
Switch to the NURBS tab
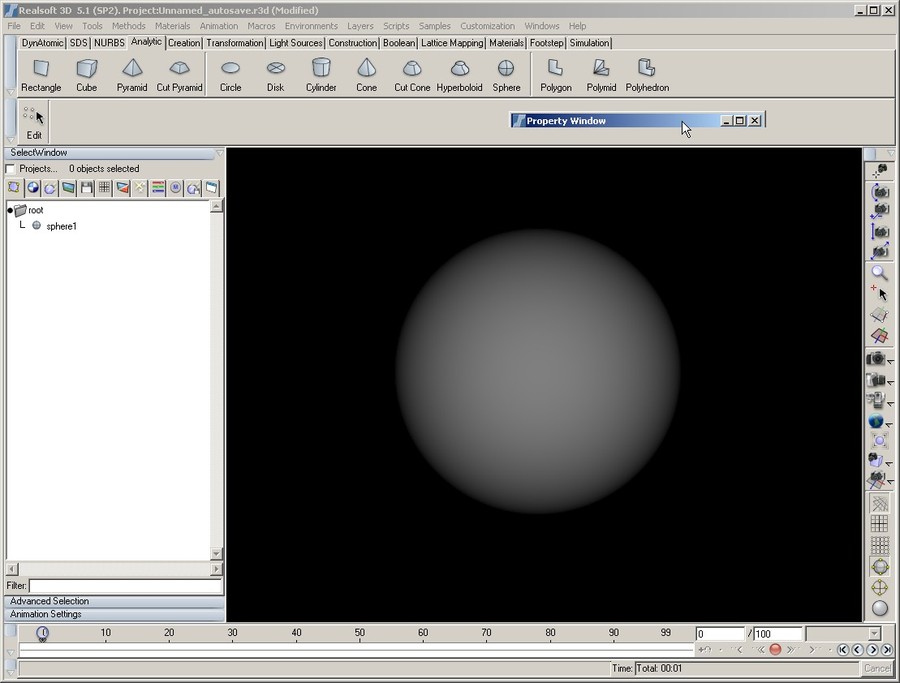(x=109, y=43)
